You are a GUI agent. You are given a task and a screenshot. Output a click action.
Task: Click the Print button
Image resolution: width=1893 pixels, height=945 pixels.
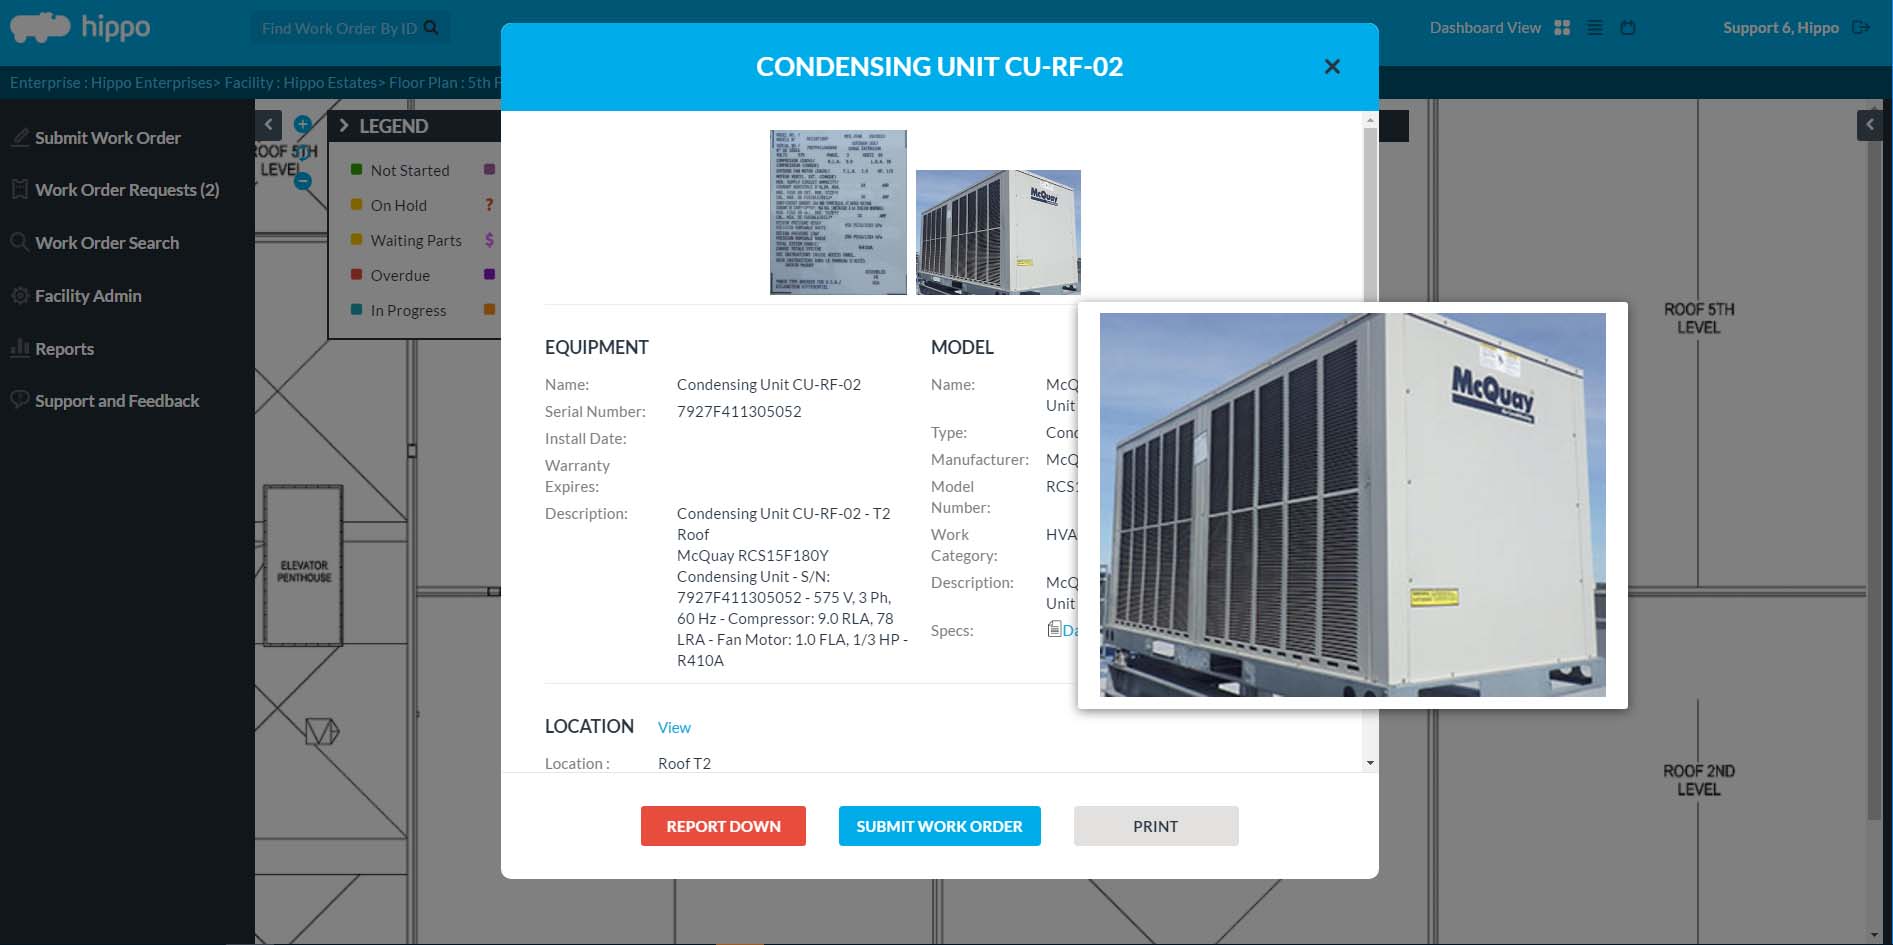(x=1156, y=826)
